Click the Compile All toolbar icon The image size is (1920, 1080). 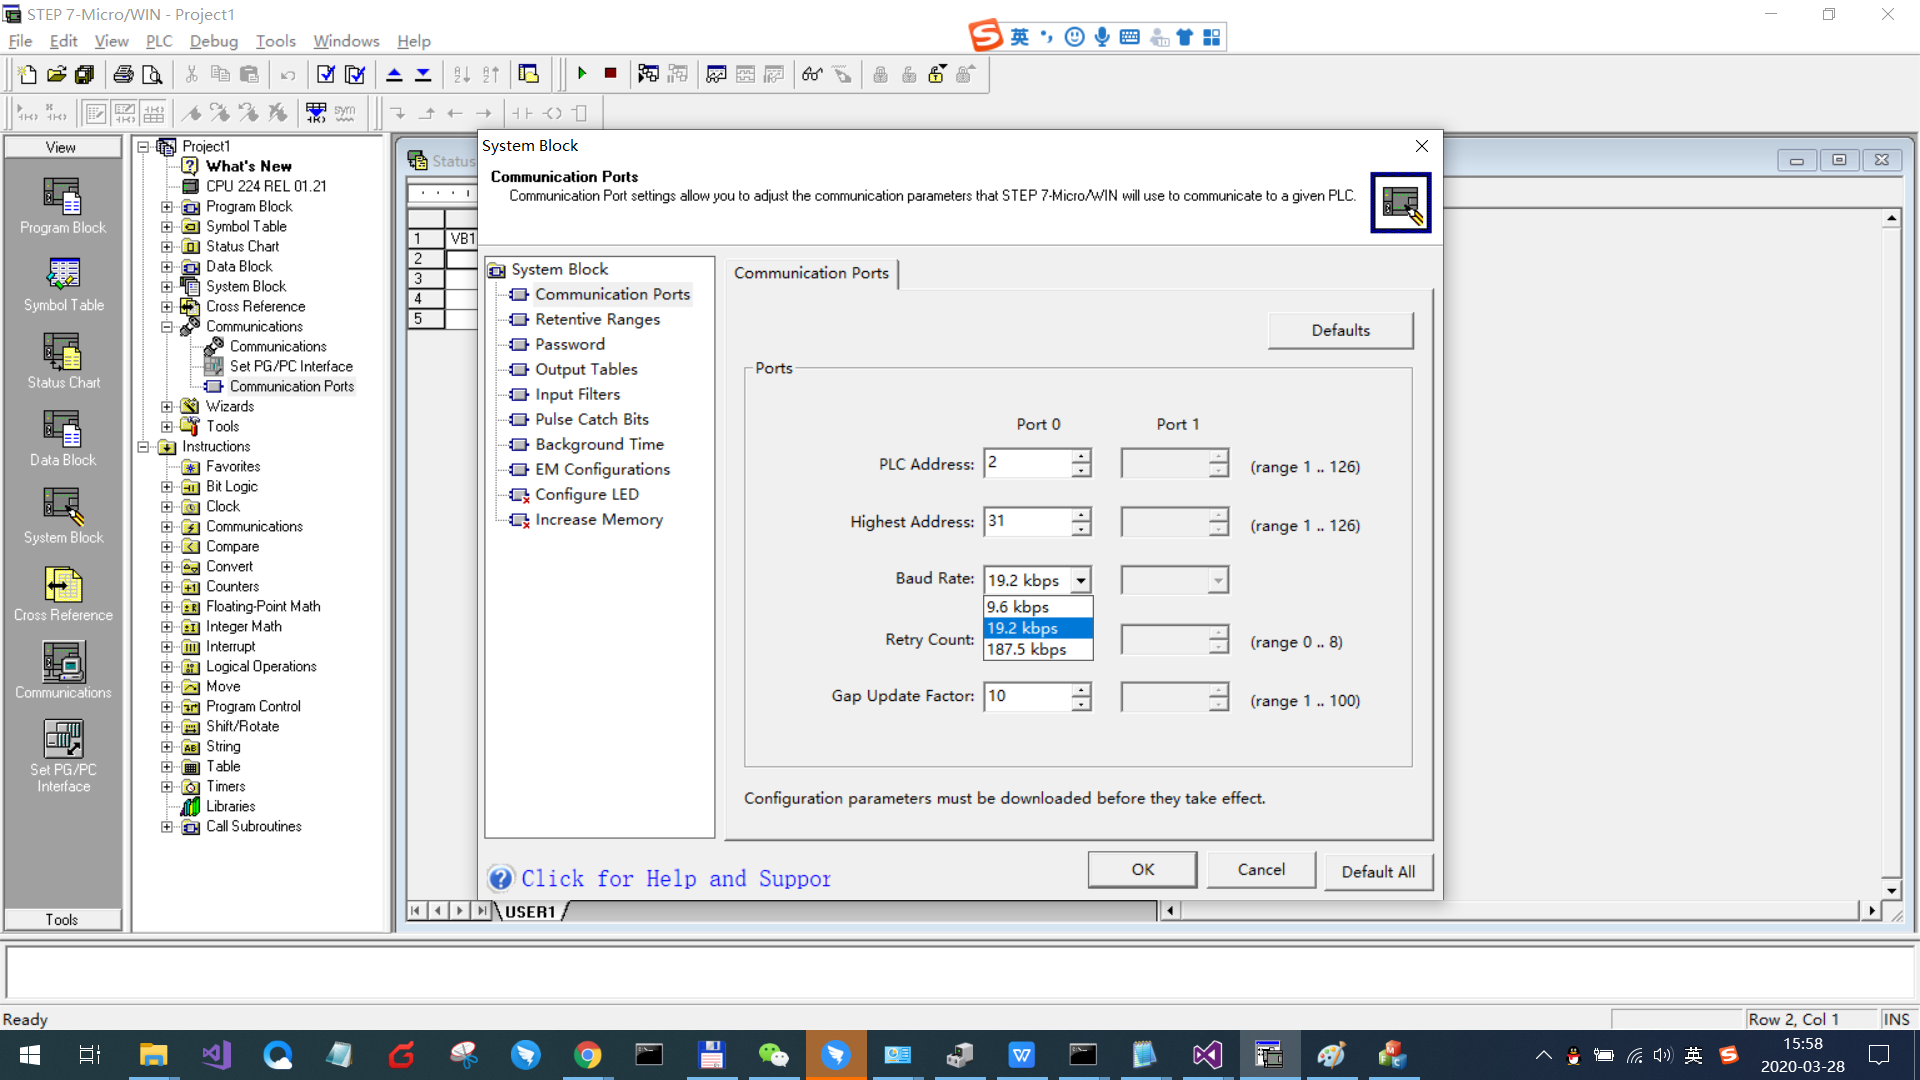[x=355, y=74]
